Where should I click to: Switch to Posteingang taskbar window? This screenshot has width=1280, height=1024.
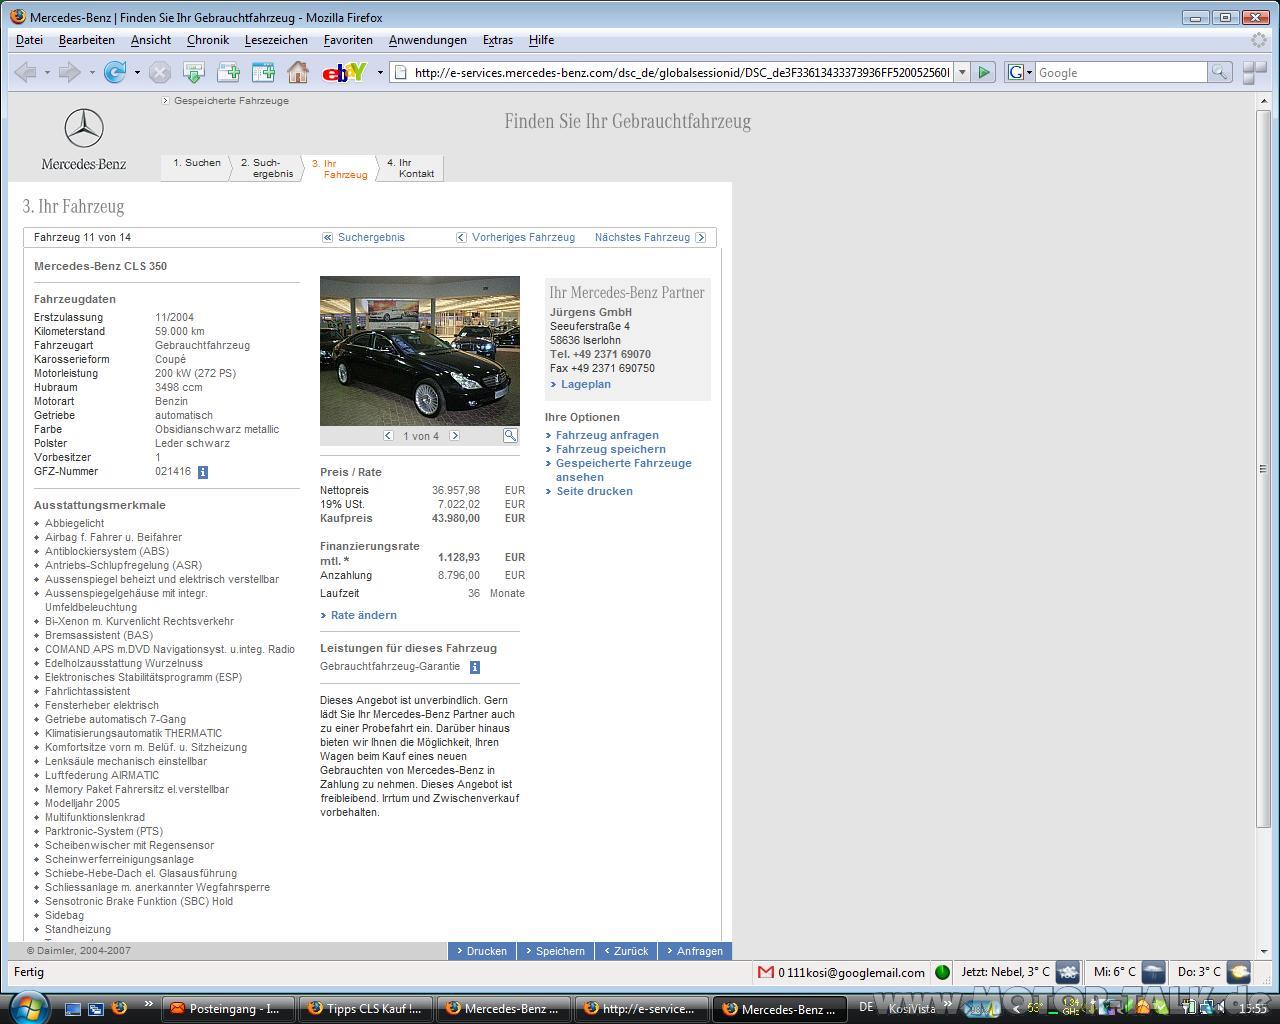[229, 1009]
